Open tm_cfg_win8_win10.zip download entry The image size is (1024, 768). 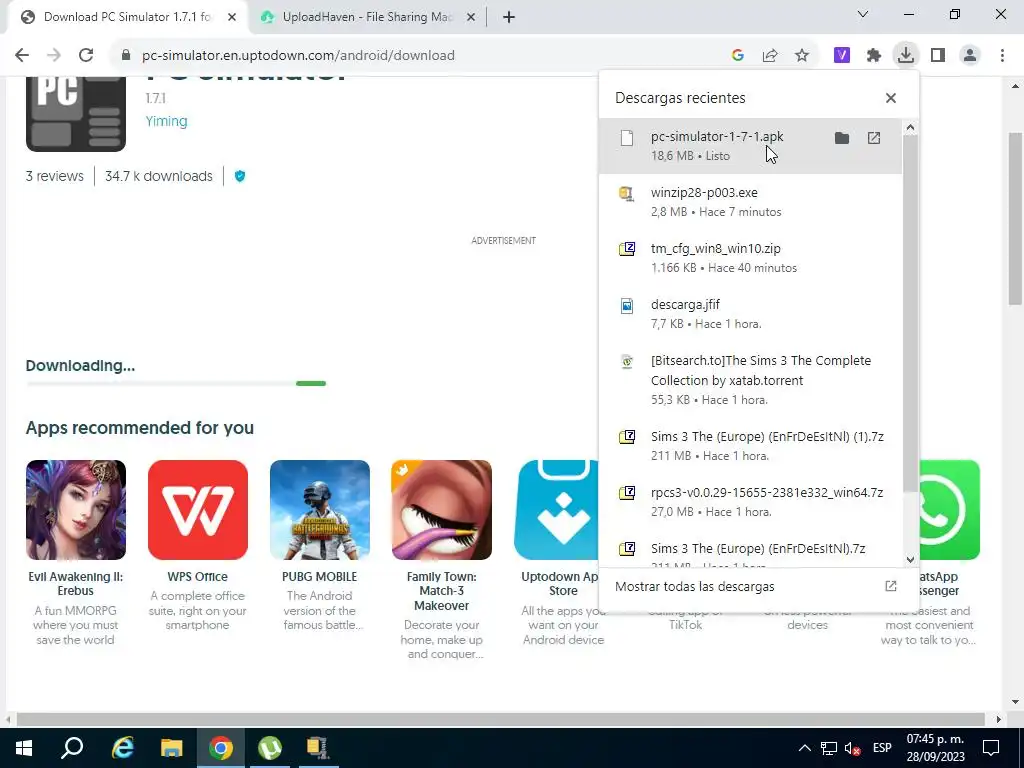[750, 258]
